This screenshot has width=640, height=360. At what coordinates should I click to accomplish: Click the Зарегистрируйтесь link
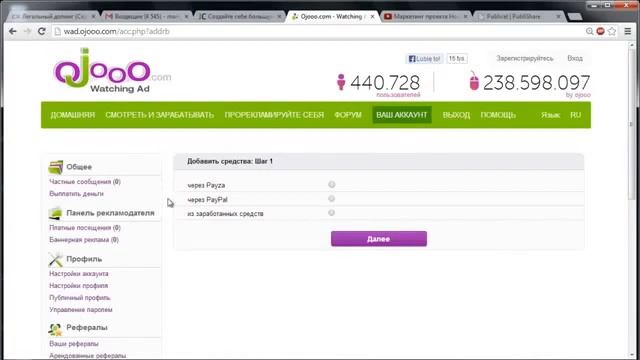coord(525,58)
